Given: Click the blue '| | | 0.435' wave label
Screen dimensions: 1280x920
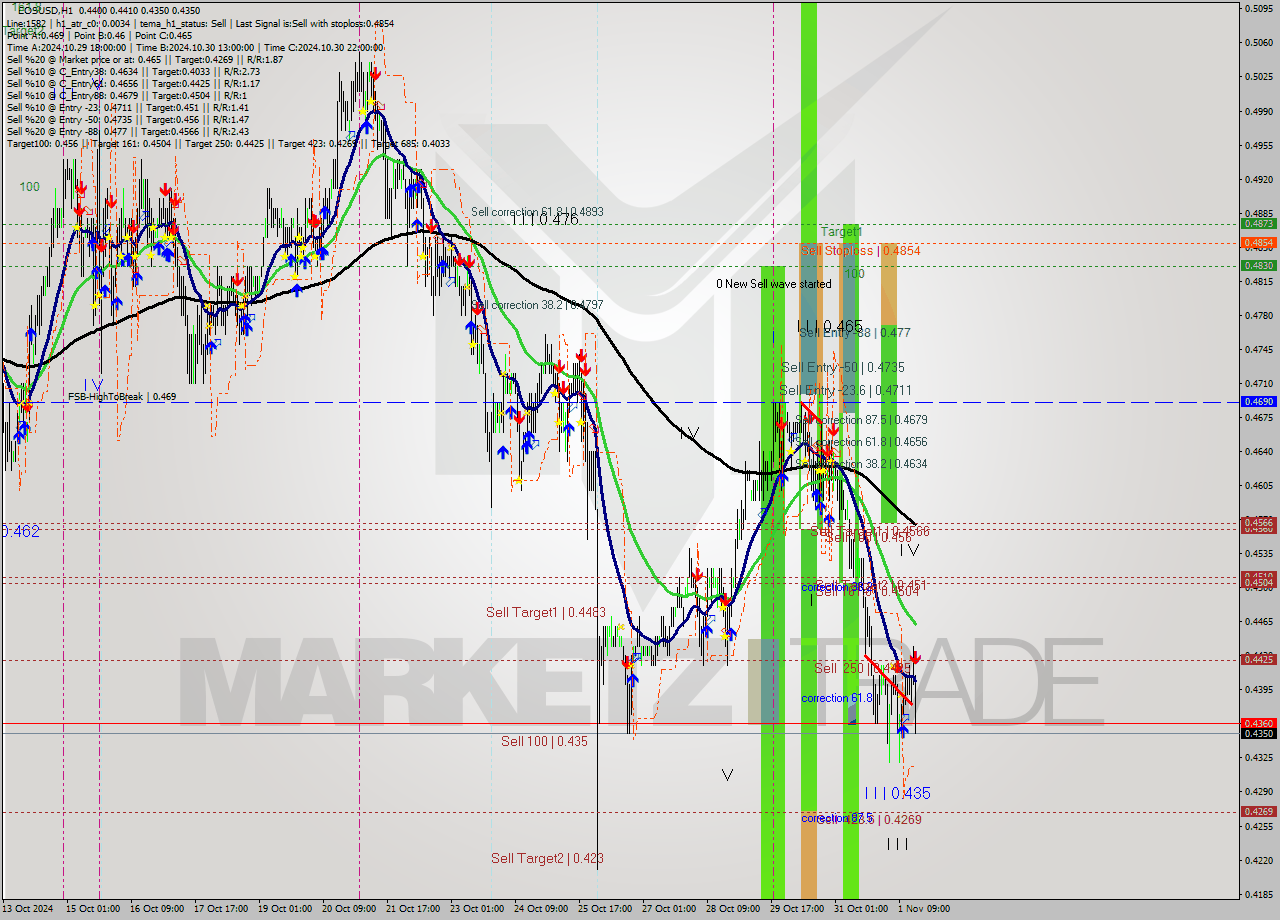Looking at the screenshot, I should (x=898, y=793).
